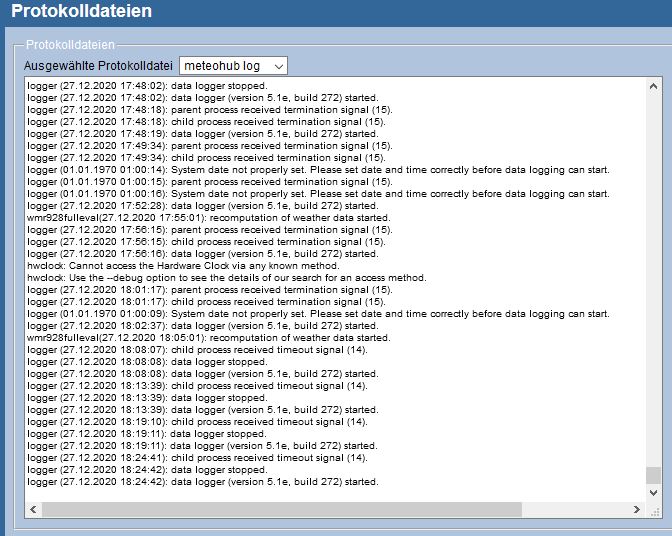672x536 pixels.
Task: Click the dropdown chevron beside meteohub log
Action: (x=278, y=66)
